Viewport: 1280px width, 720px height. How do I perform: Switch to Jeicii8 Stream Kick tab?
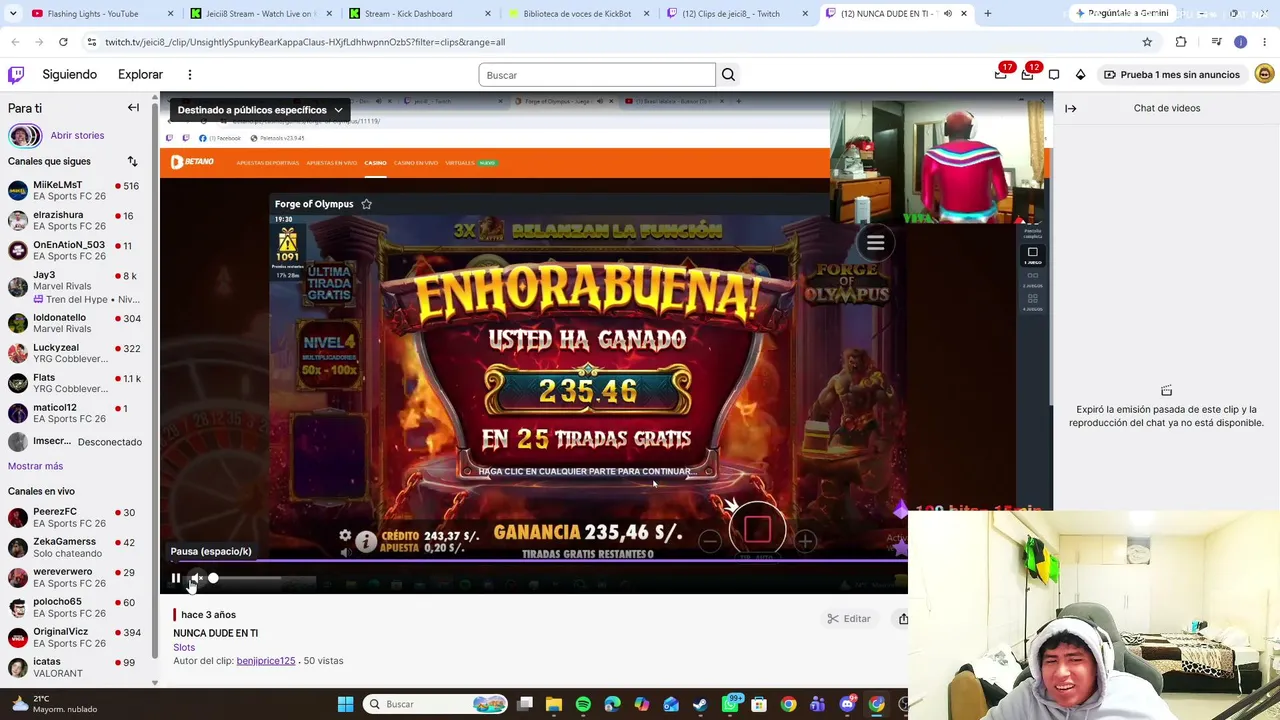tap(260, 14)
